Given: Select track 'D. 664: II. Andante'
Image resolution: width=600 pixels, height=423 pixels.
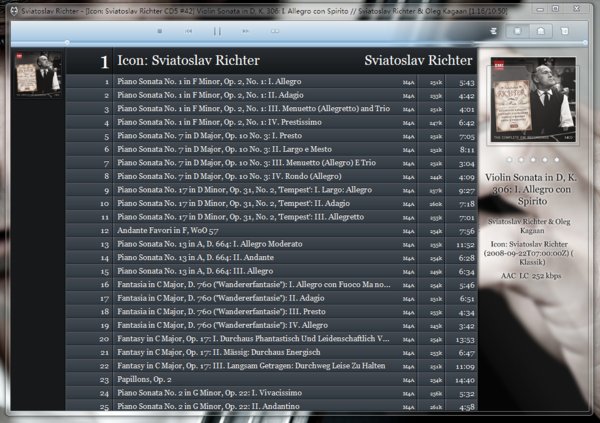Looking at the screenshot, I should tap(271, 257).
